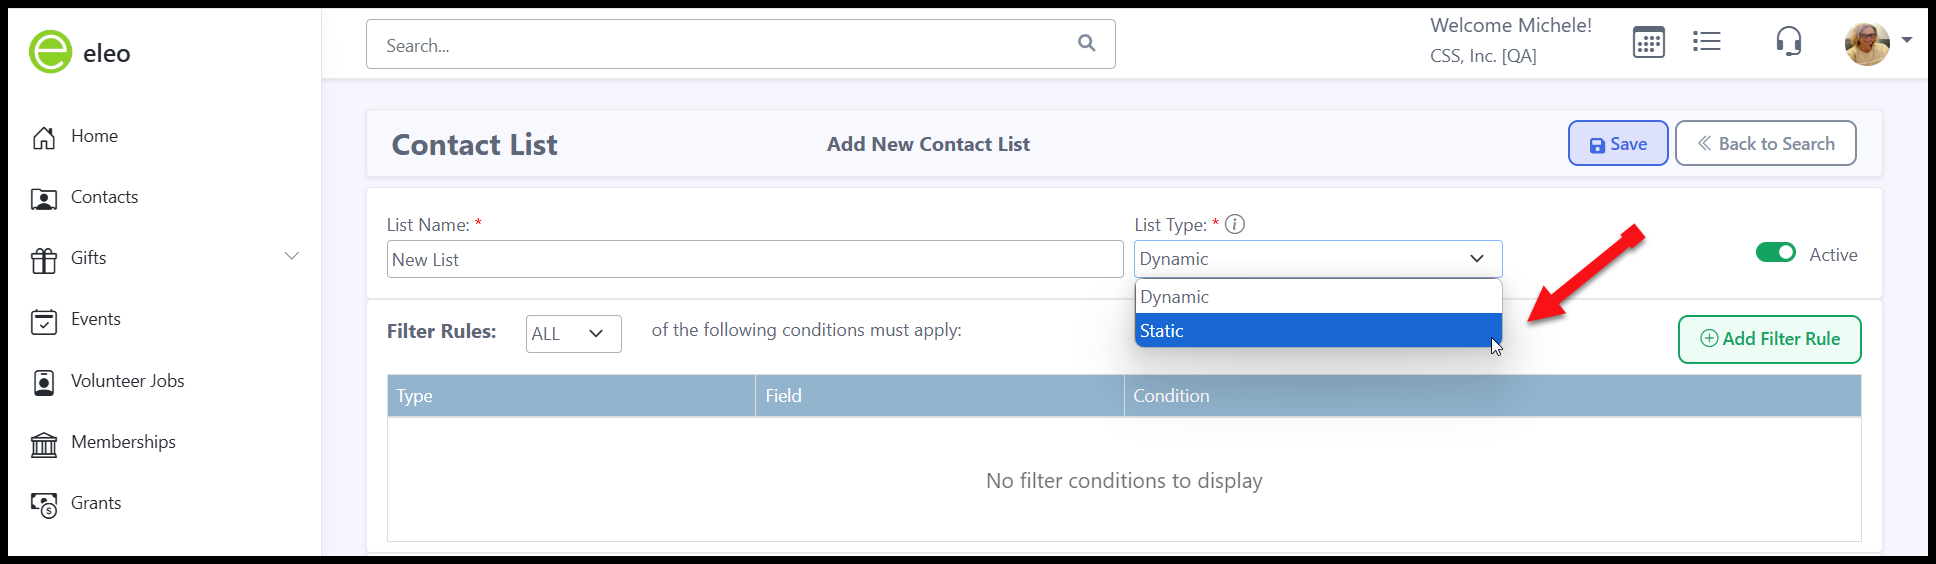The image size is (1936, 564).
Task: Click Back to Search button
Action: click(x=1765, y=144)
